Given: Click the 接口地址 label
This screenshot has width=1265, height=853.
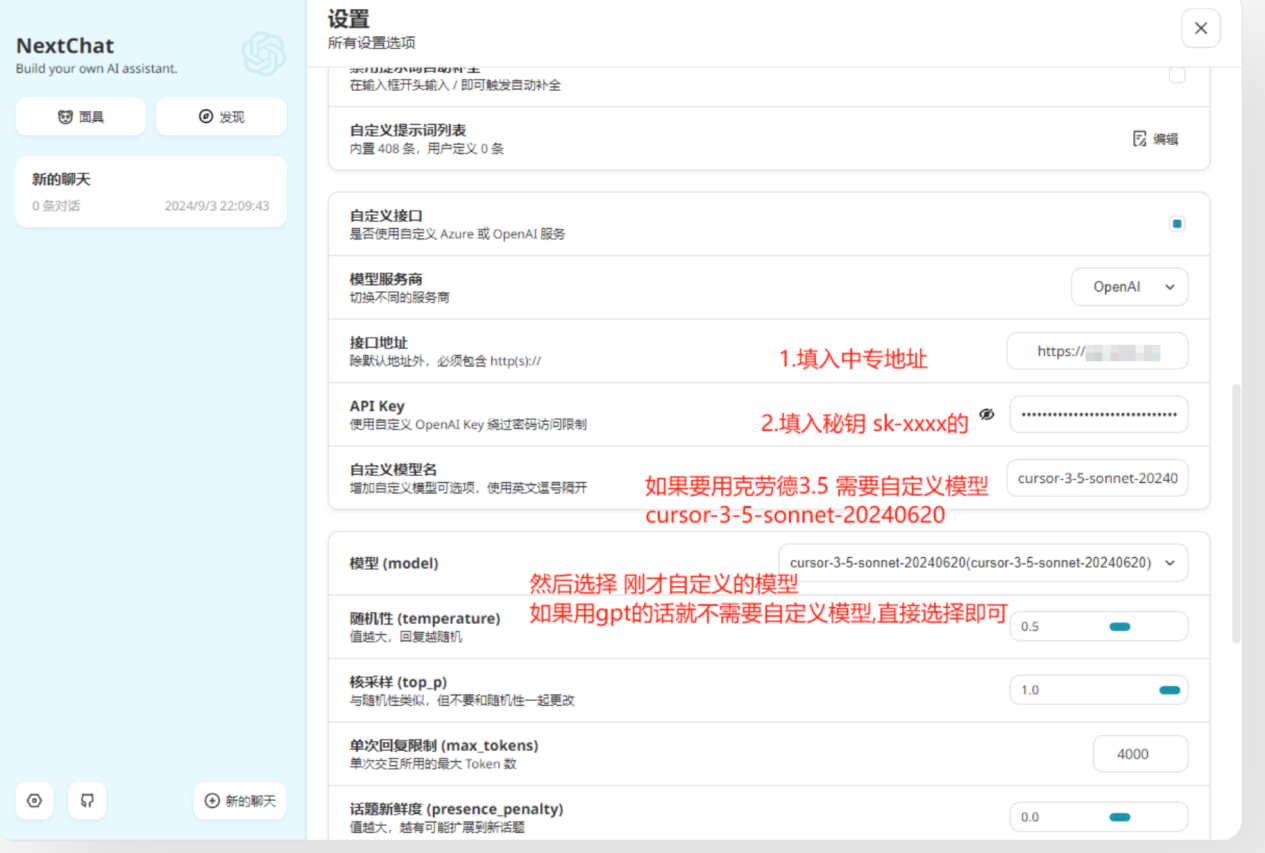Looking at the screenshot, I should coord(378,343).
